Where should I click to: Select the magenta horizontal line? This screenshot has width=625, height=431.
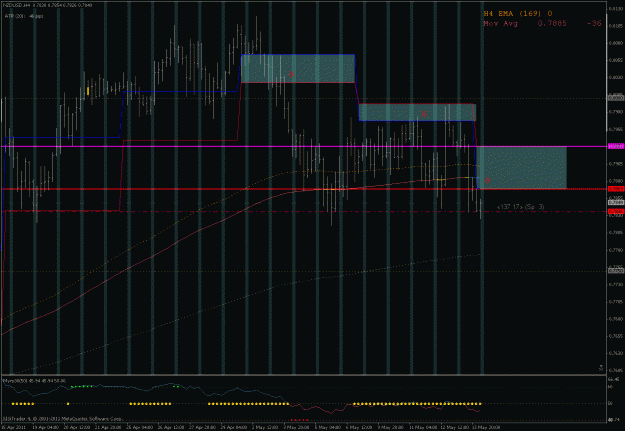pos(305,147)
